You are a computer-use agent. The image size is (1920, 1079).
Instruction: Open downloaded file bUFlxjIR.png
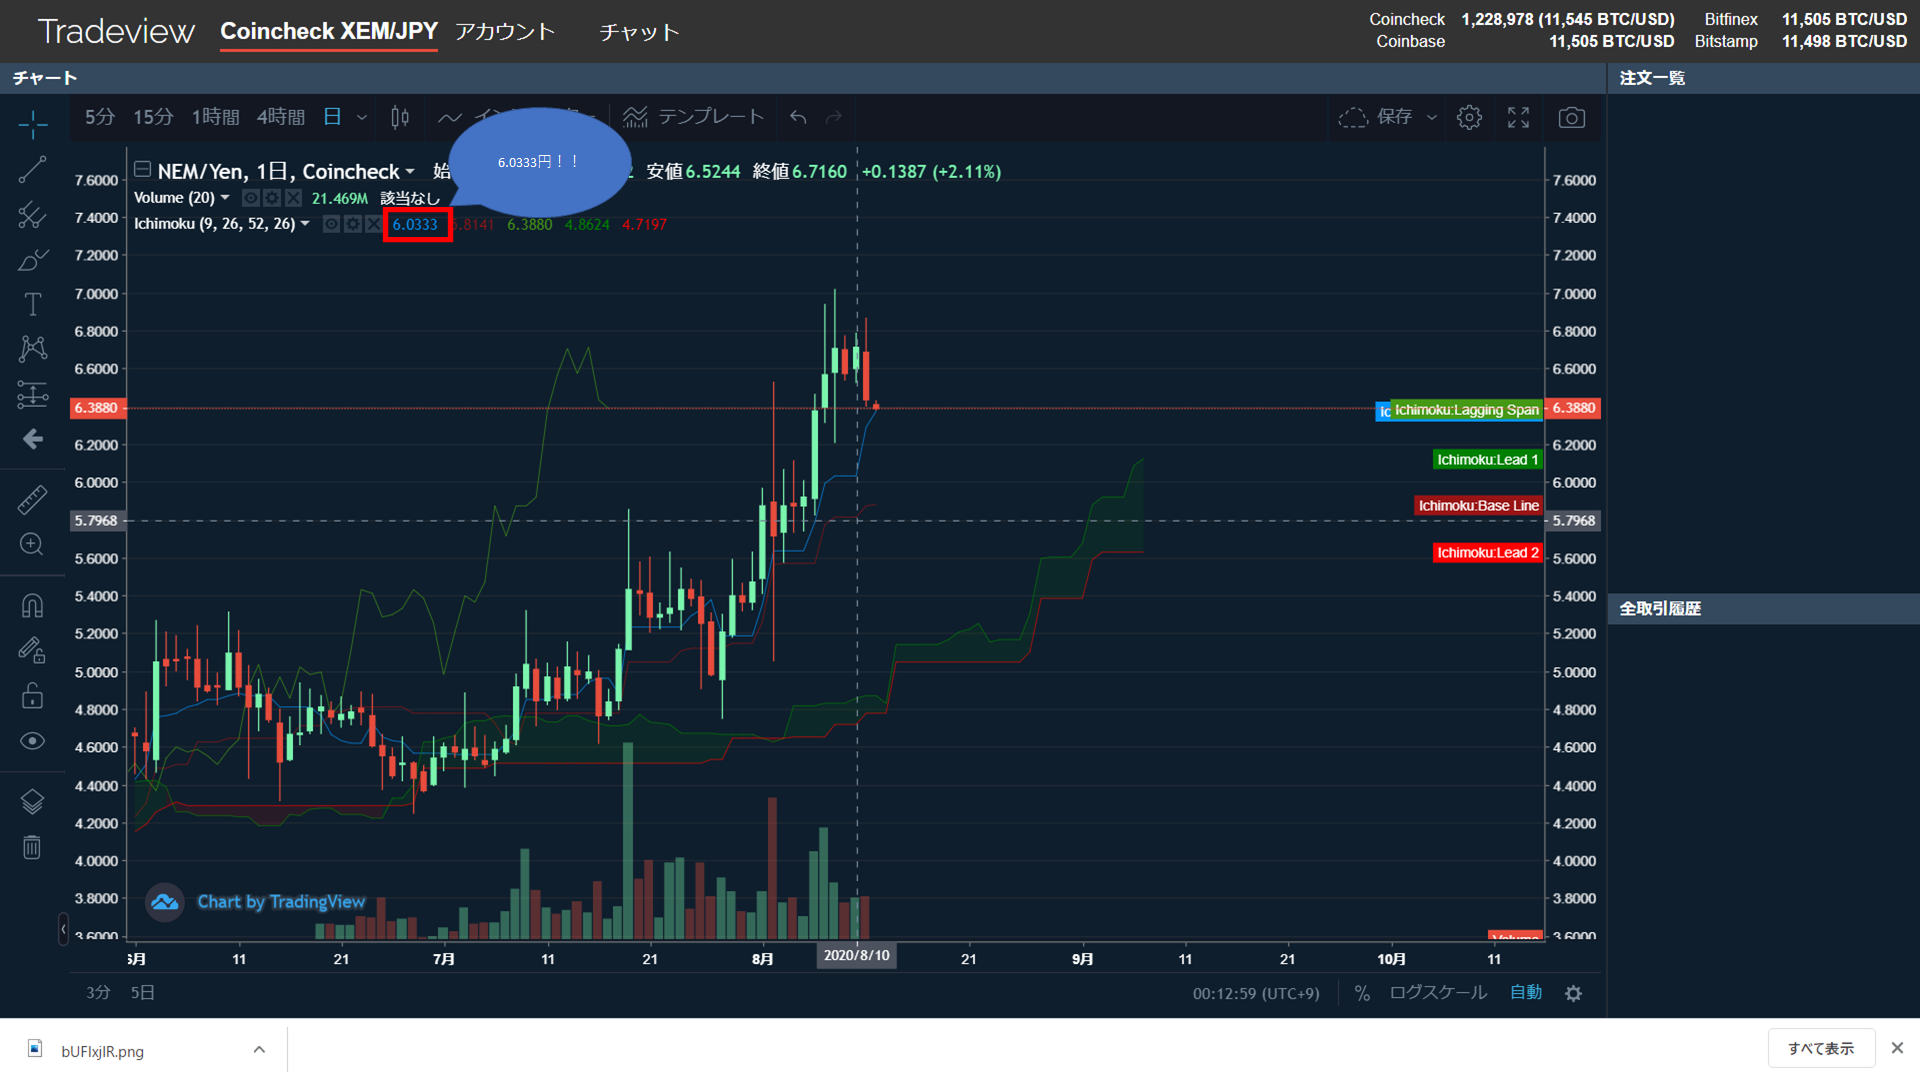(x=102, y=1051)
